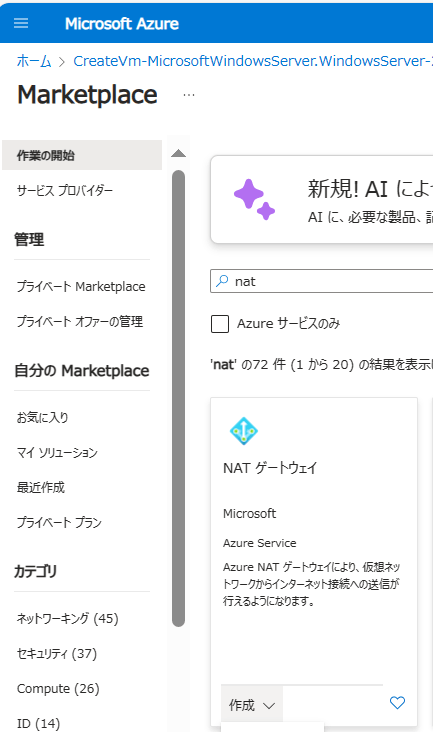This screenshot has height=732, width=433.
Task: Open the NAT ゲートウェイ card title
Action: pyautogui.click(x=270, y=468)
